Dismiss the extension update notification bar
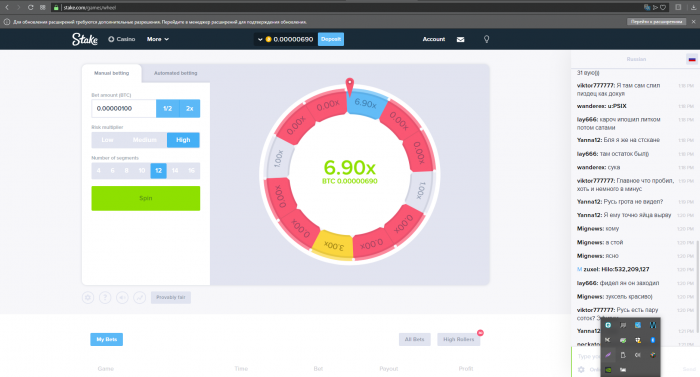The height and width of the screenshot is (377, 700). coord(693,21)
